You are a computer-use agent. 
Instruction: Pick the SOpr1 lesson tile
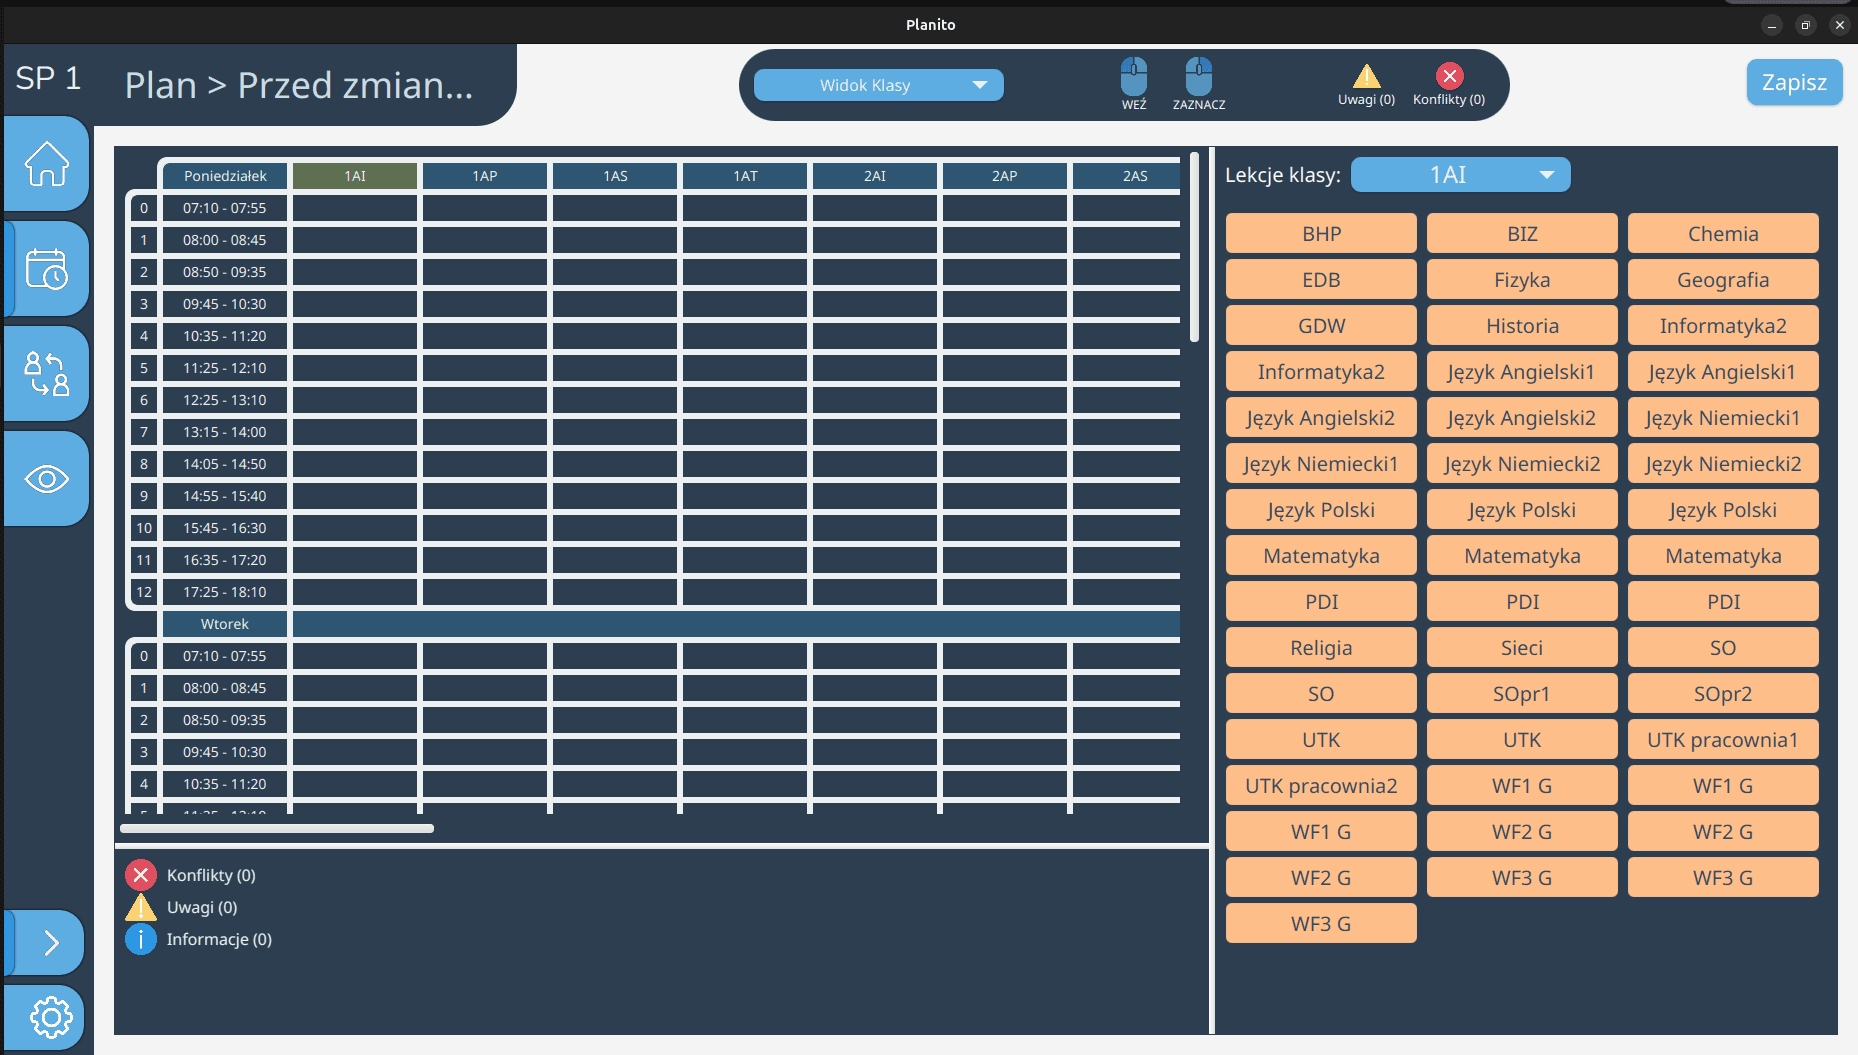click(x=1522, y=693)
